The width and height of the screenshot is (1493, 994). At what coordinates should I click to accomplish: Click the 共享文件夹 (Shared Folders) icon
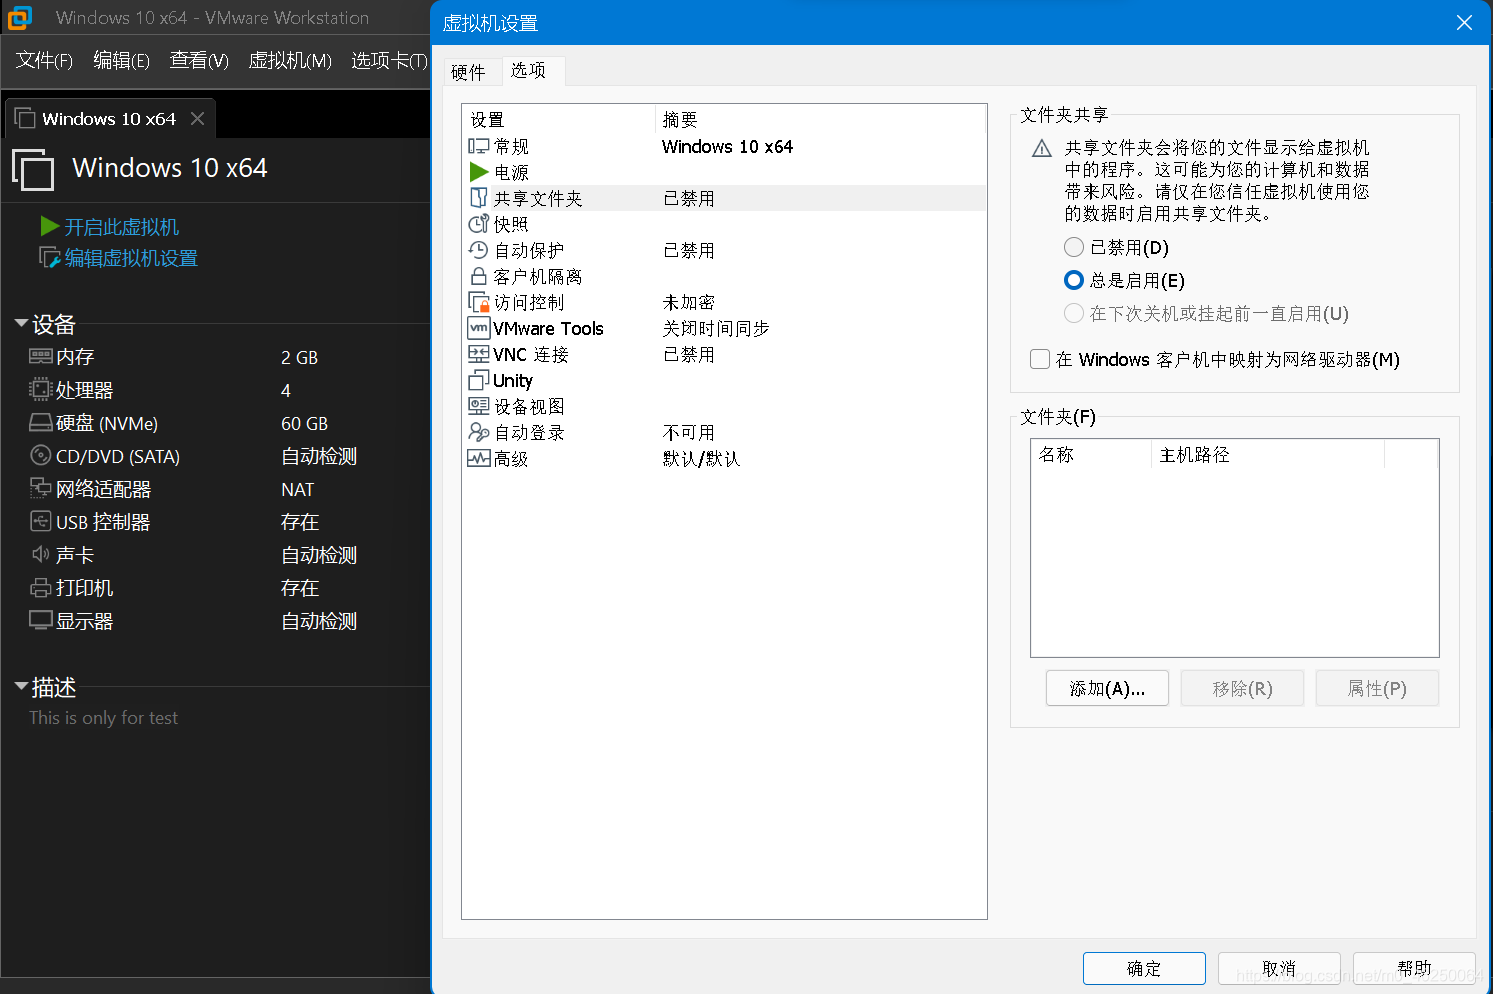(x=479, y=198)
